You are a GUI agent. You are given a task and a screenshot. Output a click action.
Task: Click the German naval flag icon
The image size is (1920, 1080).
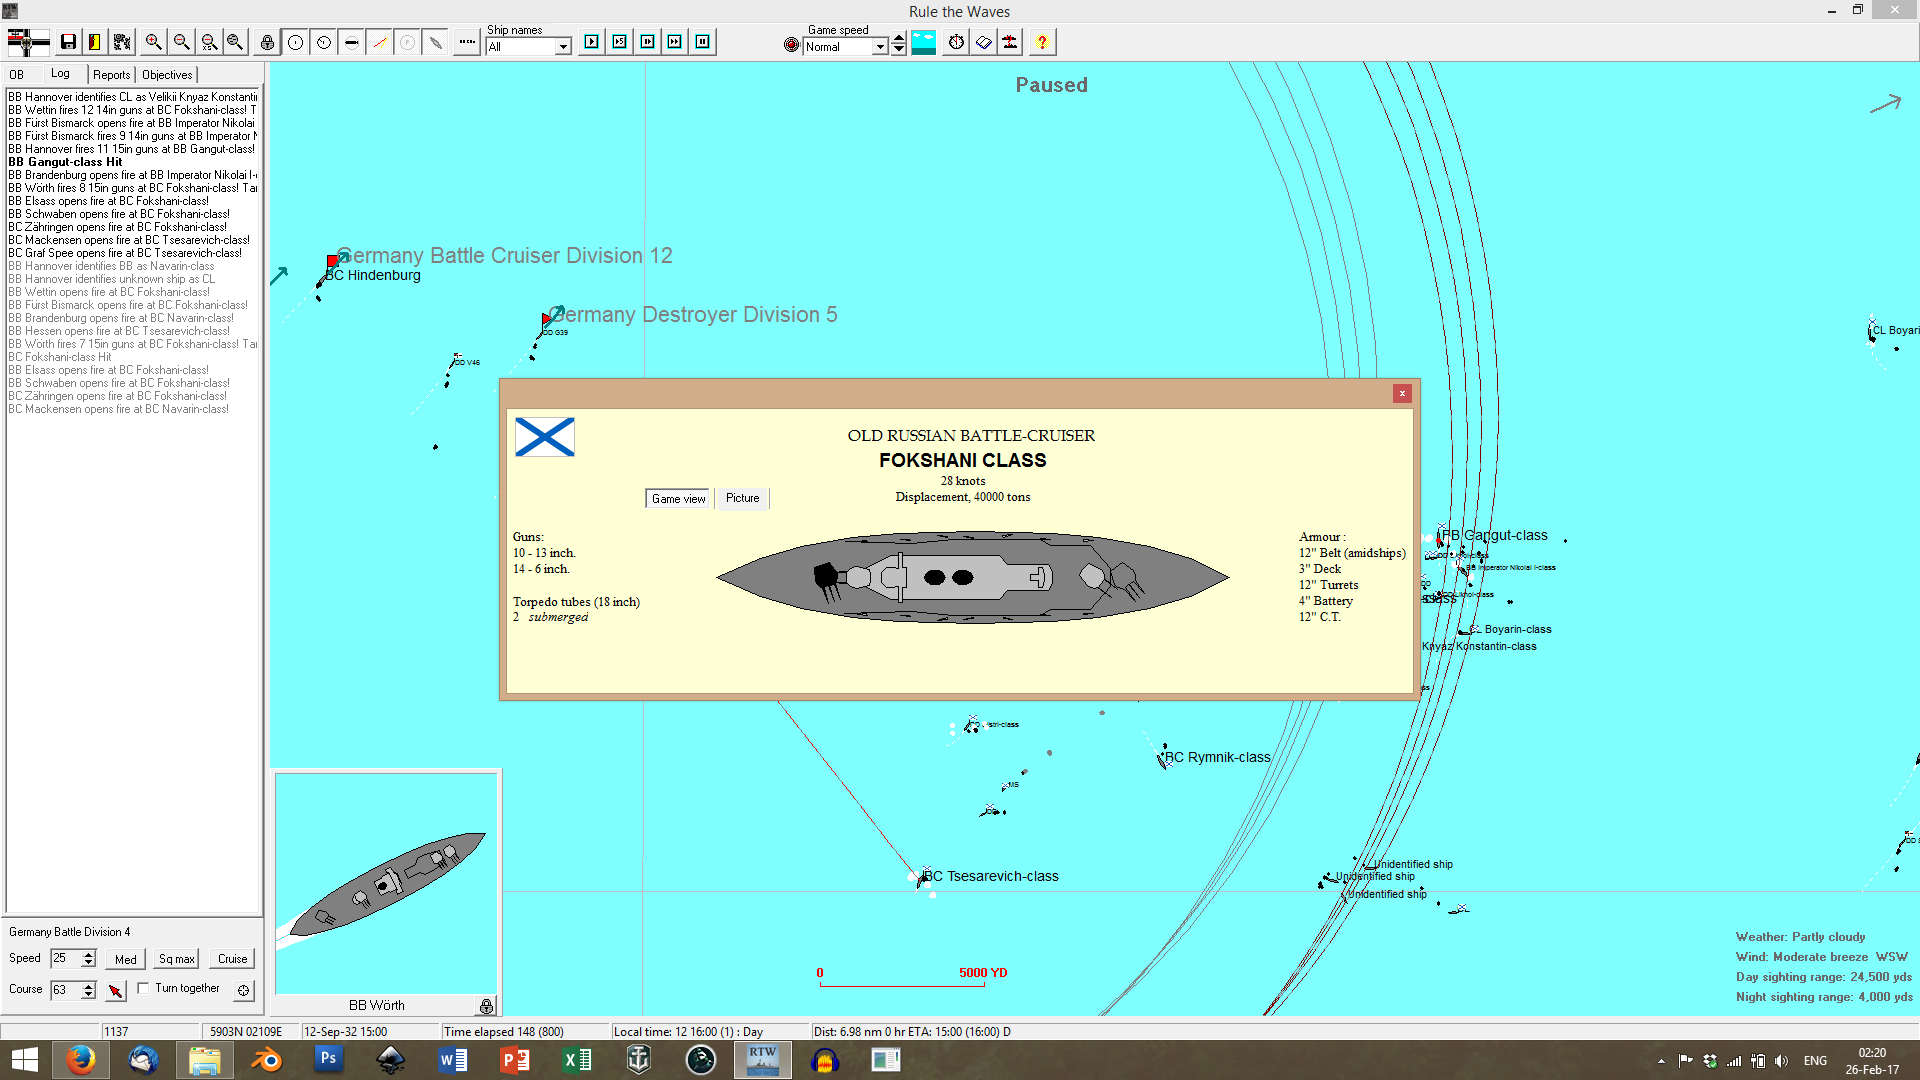click(x=28, y=42)
